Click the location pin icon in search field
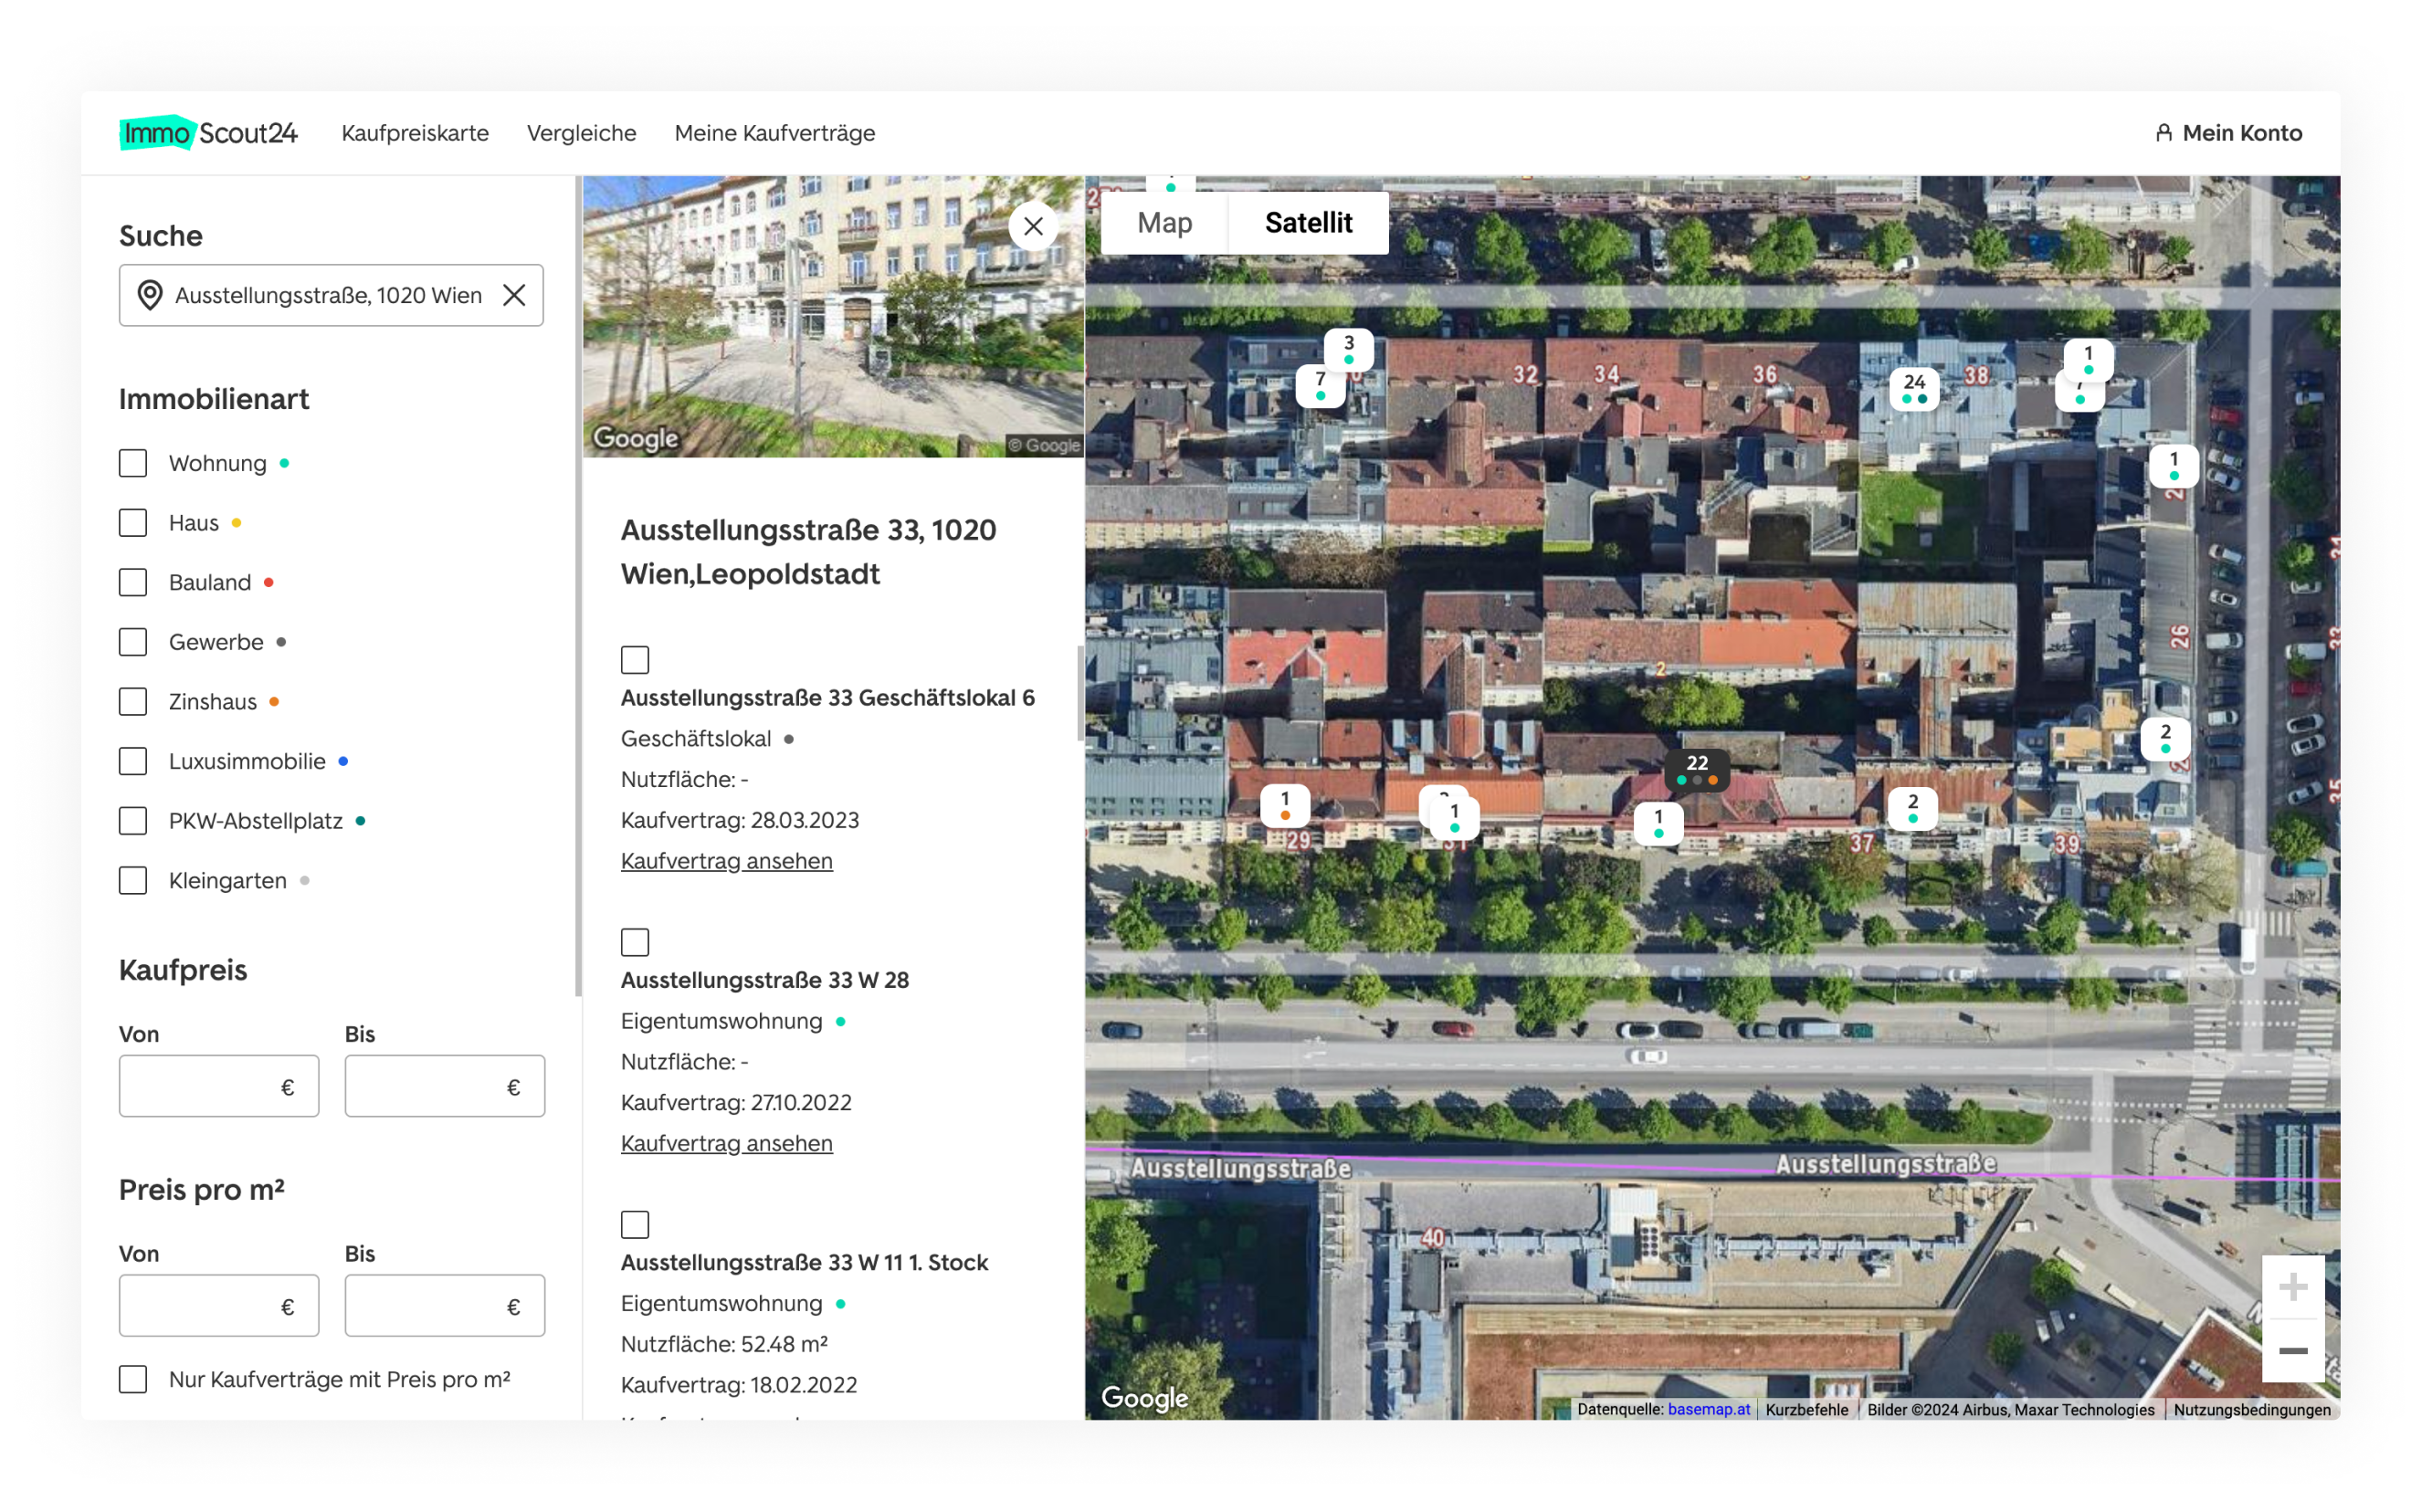This screenshot has height=1512, width=2432. pos(150,295)
